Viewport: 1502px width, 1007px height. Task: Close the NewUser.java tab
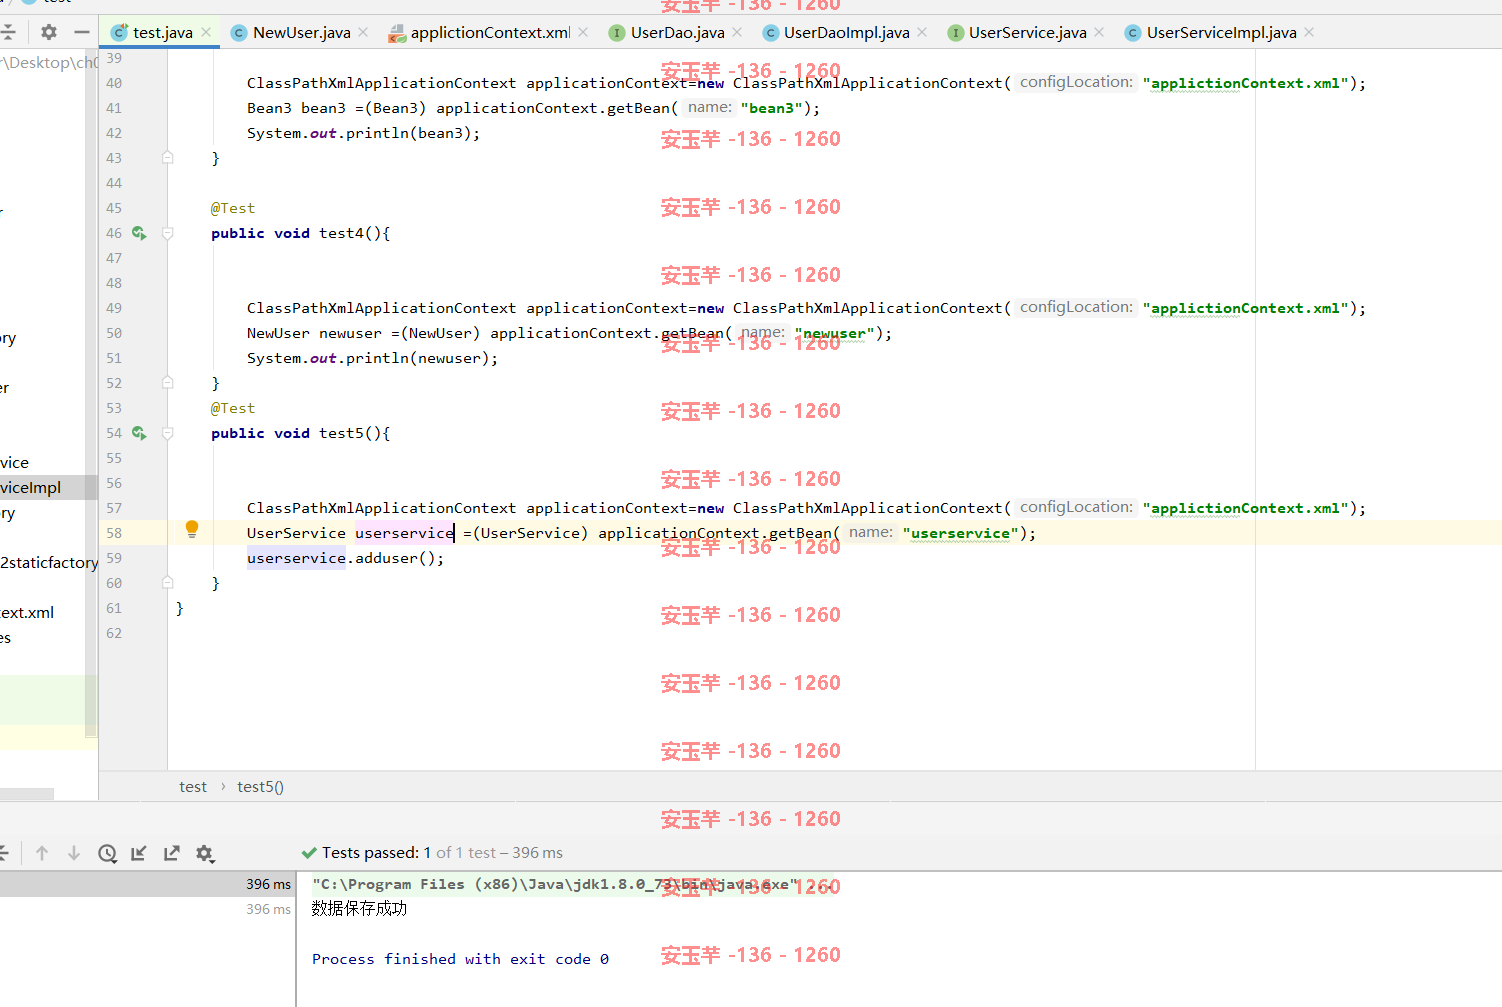click(x=363, y=32)
